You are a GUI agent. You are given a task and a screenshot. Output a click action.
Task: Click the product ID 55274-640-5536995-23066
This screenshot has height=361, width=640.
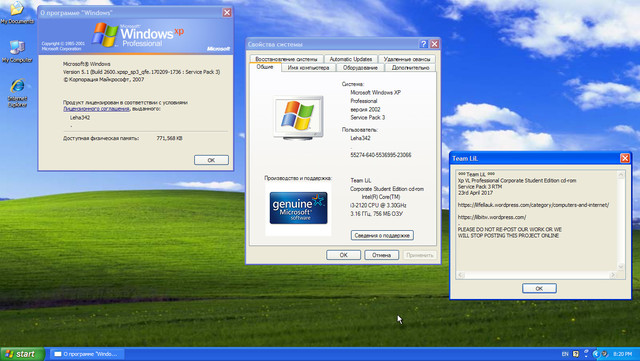(380, 155)
